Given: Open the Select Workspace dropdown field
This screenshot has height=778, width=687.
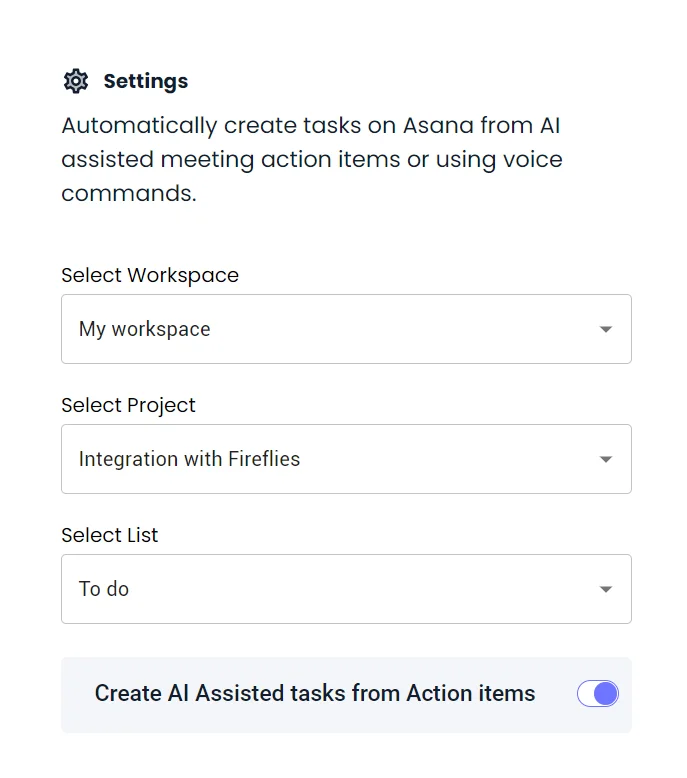Looking at the screenshot, I should pyautogui.click(x=346, y=329).
